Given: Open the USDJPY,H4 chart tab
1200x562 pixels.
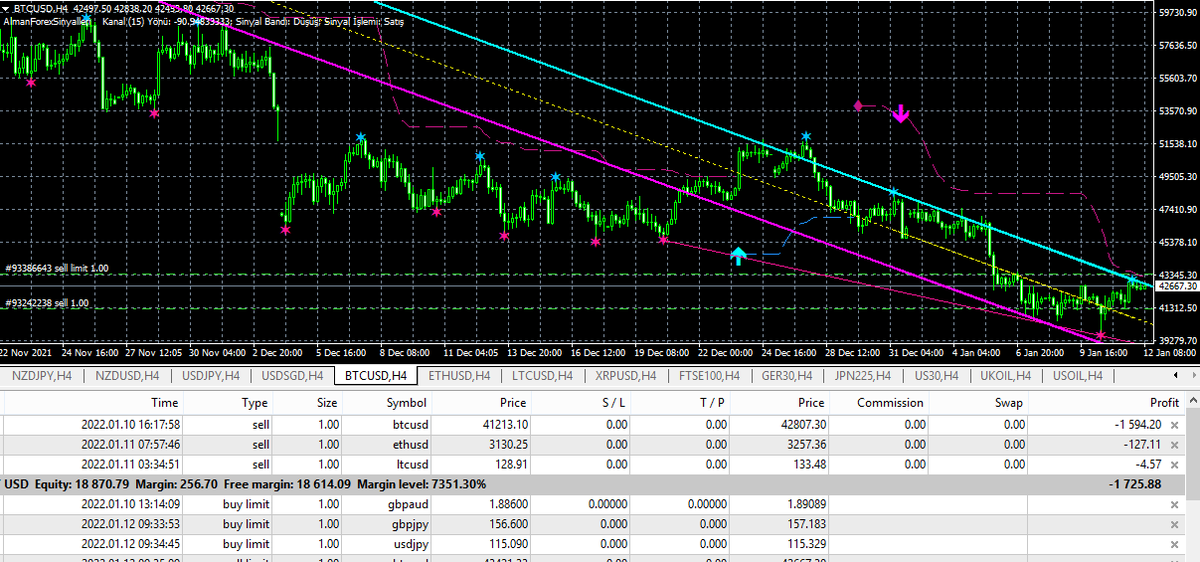Looking at the screenshot, I should (209, 376).
